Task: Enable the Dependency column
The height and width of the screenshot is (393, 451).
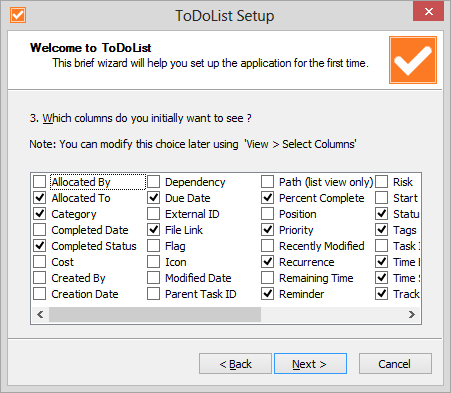Action: tap(154, 182)
